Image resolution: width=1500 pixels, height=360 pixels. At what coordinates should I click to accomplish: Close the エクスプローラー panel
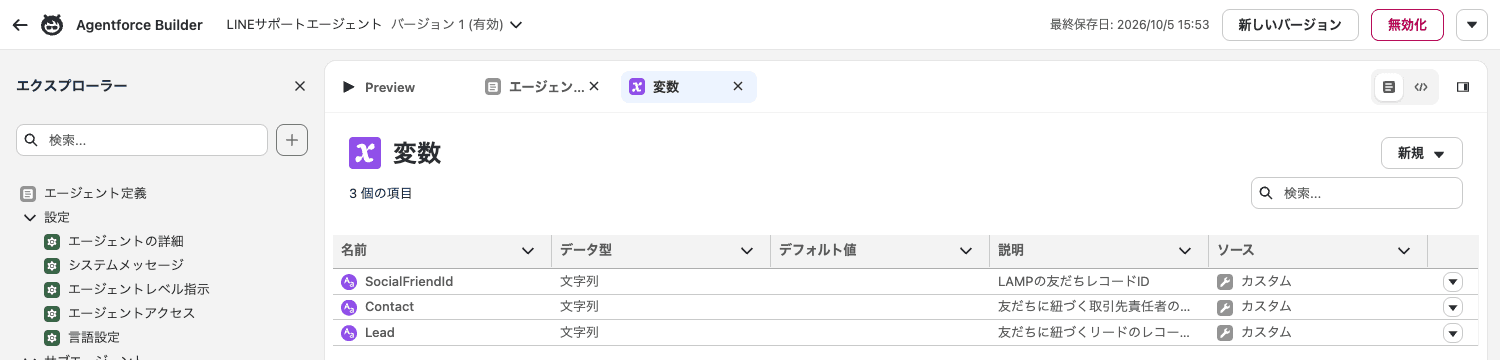(x=300, y=86)
